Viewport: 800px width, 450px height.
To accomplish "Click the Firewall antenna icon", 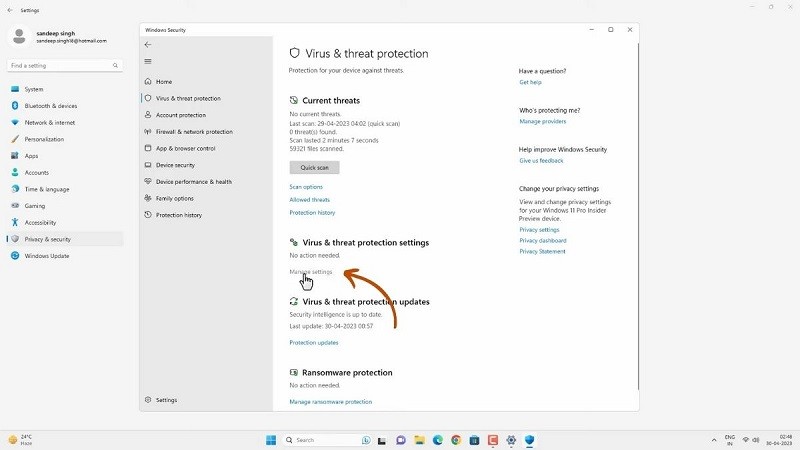I will tap(148, 132).
